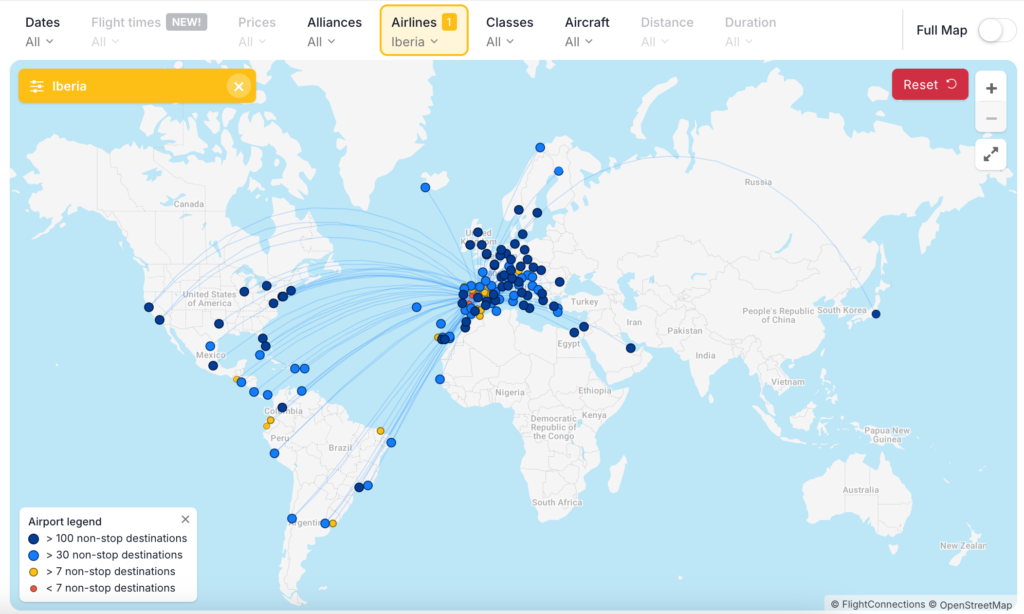Open the Prices filter dropdown
This screenshot has width=1024, height=614.
257,31
